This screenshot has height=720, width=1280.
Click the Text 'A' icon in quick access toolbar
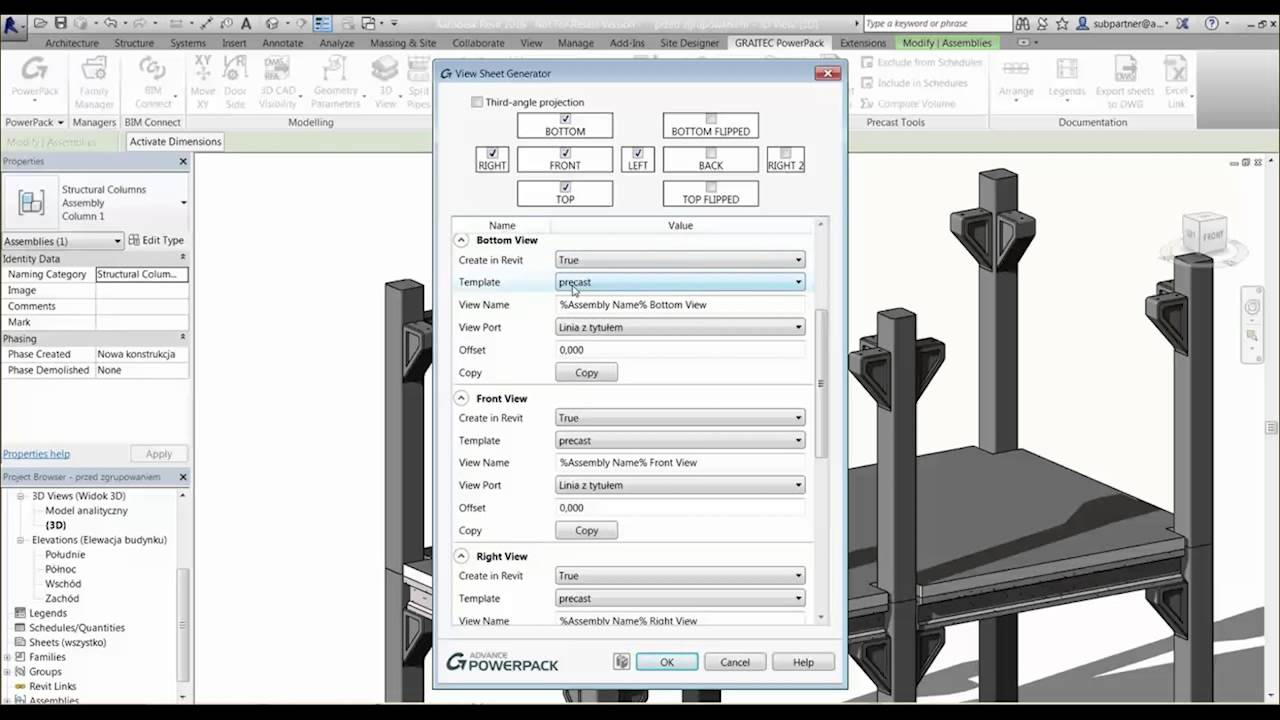[246, 23]
